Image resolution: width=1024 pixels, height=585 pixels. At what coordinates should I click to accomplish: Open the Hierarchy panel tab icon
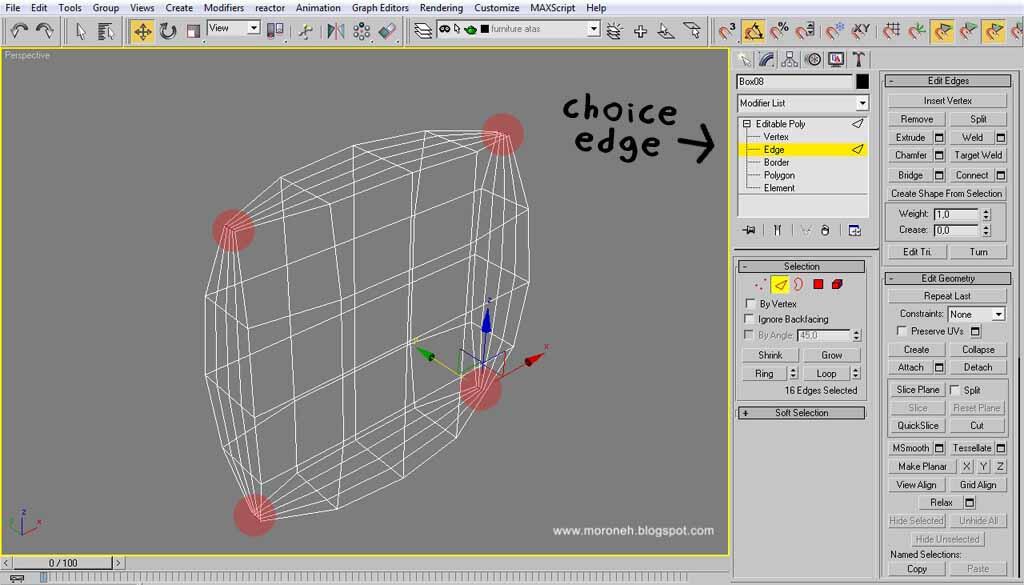click(790, 60)
